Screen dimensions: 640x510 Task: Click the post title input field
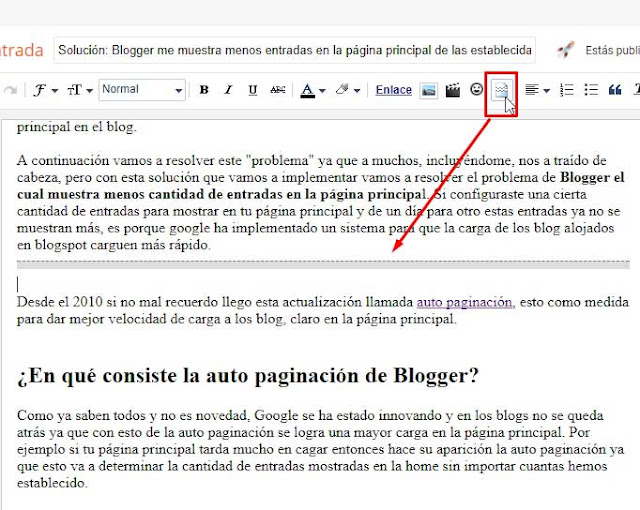pyautogui.click(x=294, y=50)
